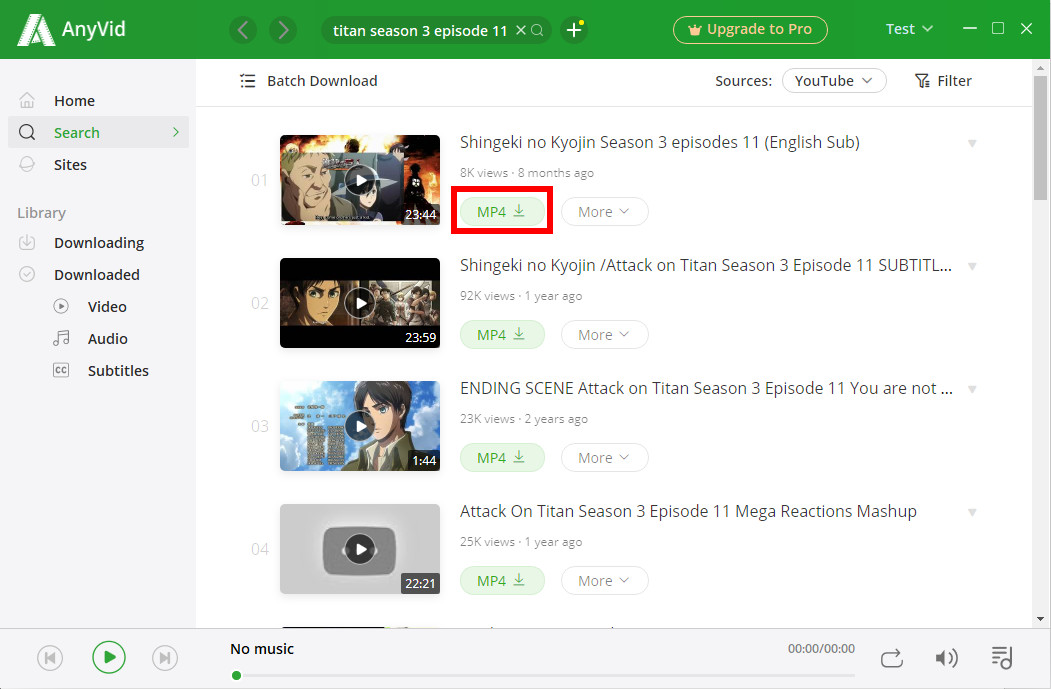
Task: Download MP4 for Mega Reactions Mashup
Action: 501,581
